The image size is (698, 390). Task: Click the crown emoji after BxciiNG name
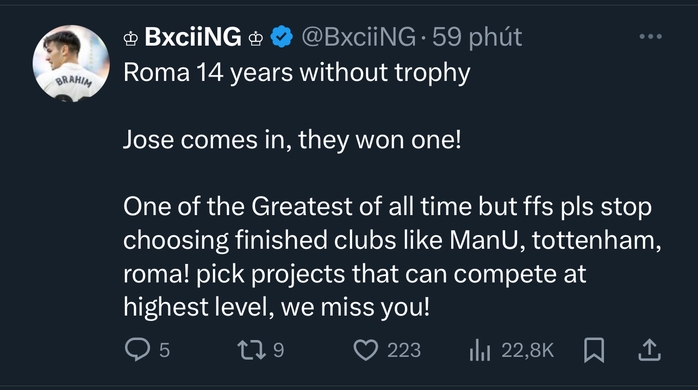coord(256,39)
